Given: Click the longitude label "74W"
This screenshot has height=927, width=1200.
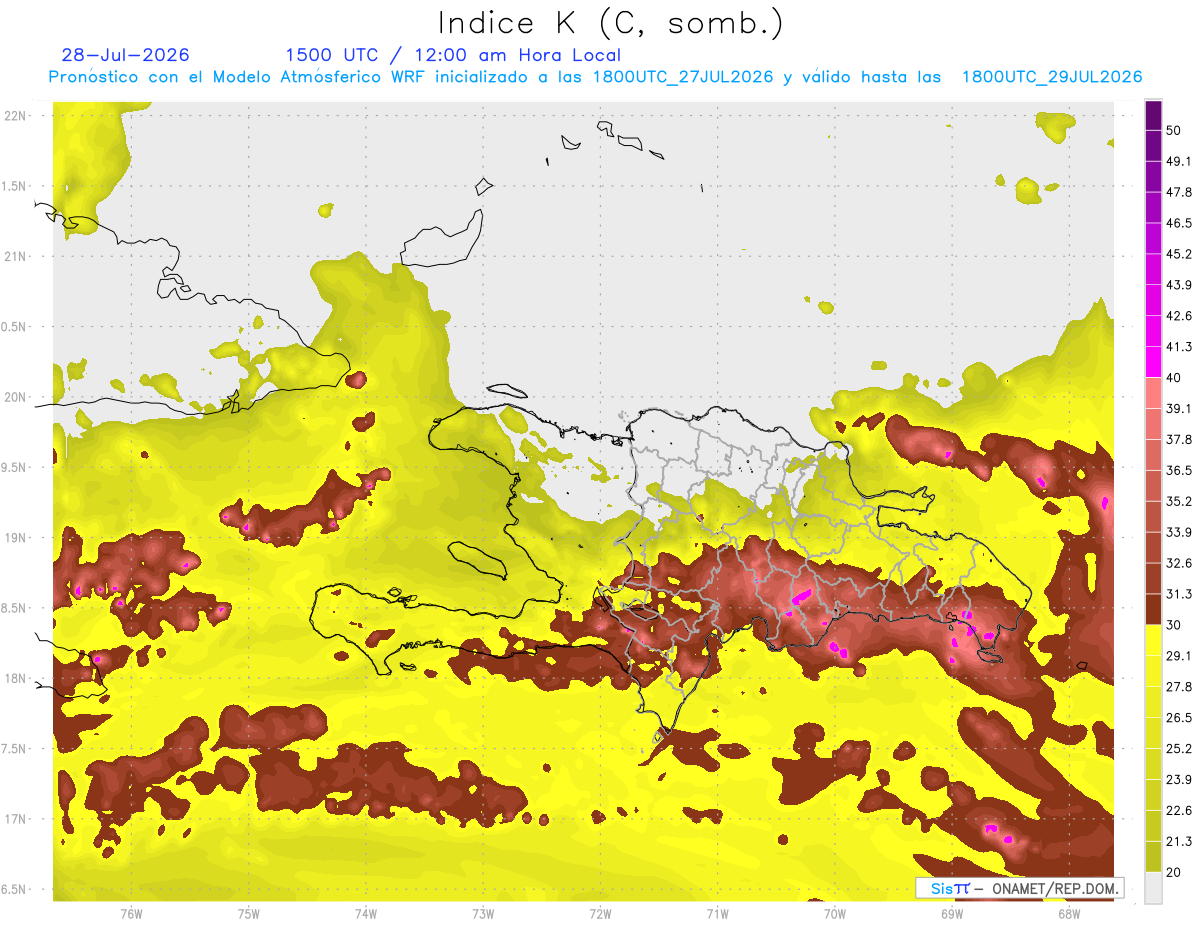Looking at the screenshot, I should (366, 914).
